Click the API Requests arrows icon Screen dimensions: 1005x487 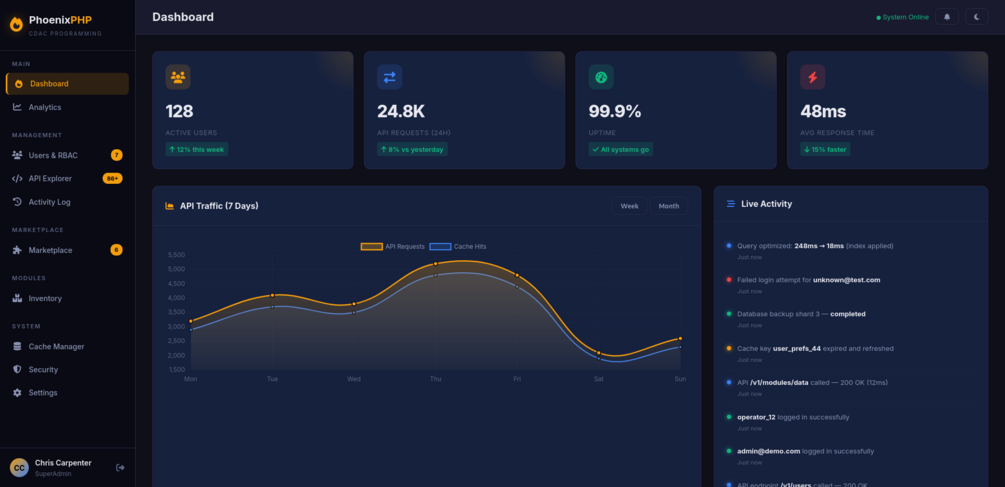point(390,77)
